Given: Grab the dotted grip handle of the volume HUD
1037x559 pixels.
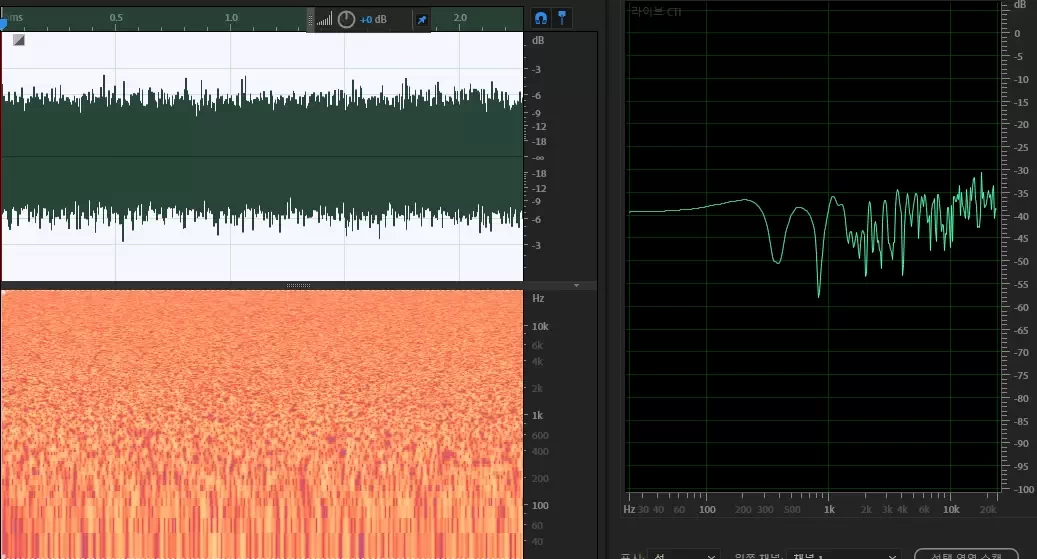Looking at the screenshot, I should point(311,19).
